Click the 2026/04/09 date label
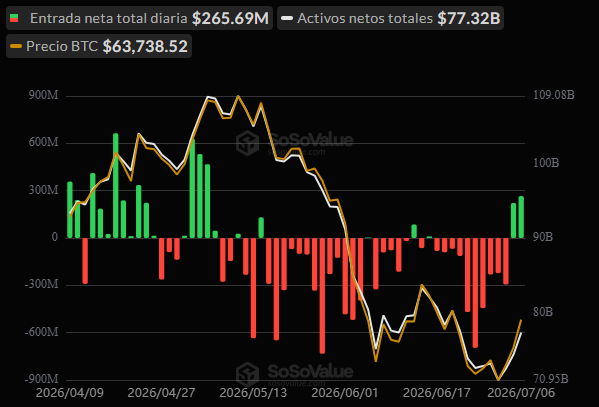599x407 pixels. pos(70,393)
